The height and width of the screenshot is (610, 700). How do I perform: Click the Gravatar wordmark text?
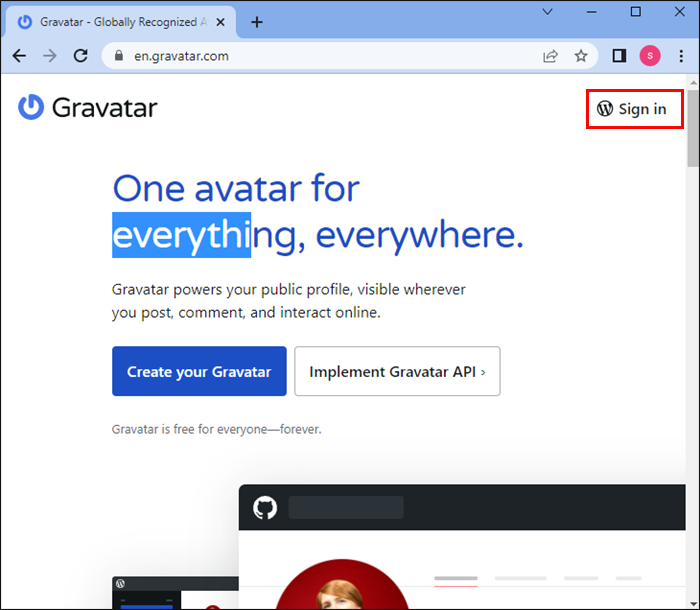(x=104, y=108)
